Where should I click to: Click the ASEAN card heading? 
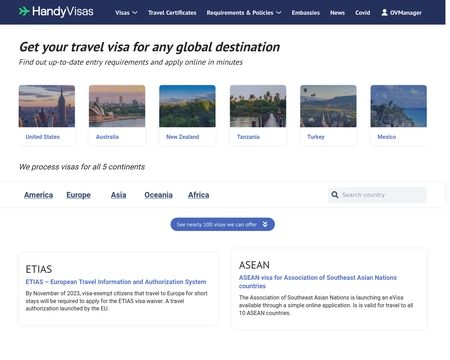pos(254,265)
